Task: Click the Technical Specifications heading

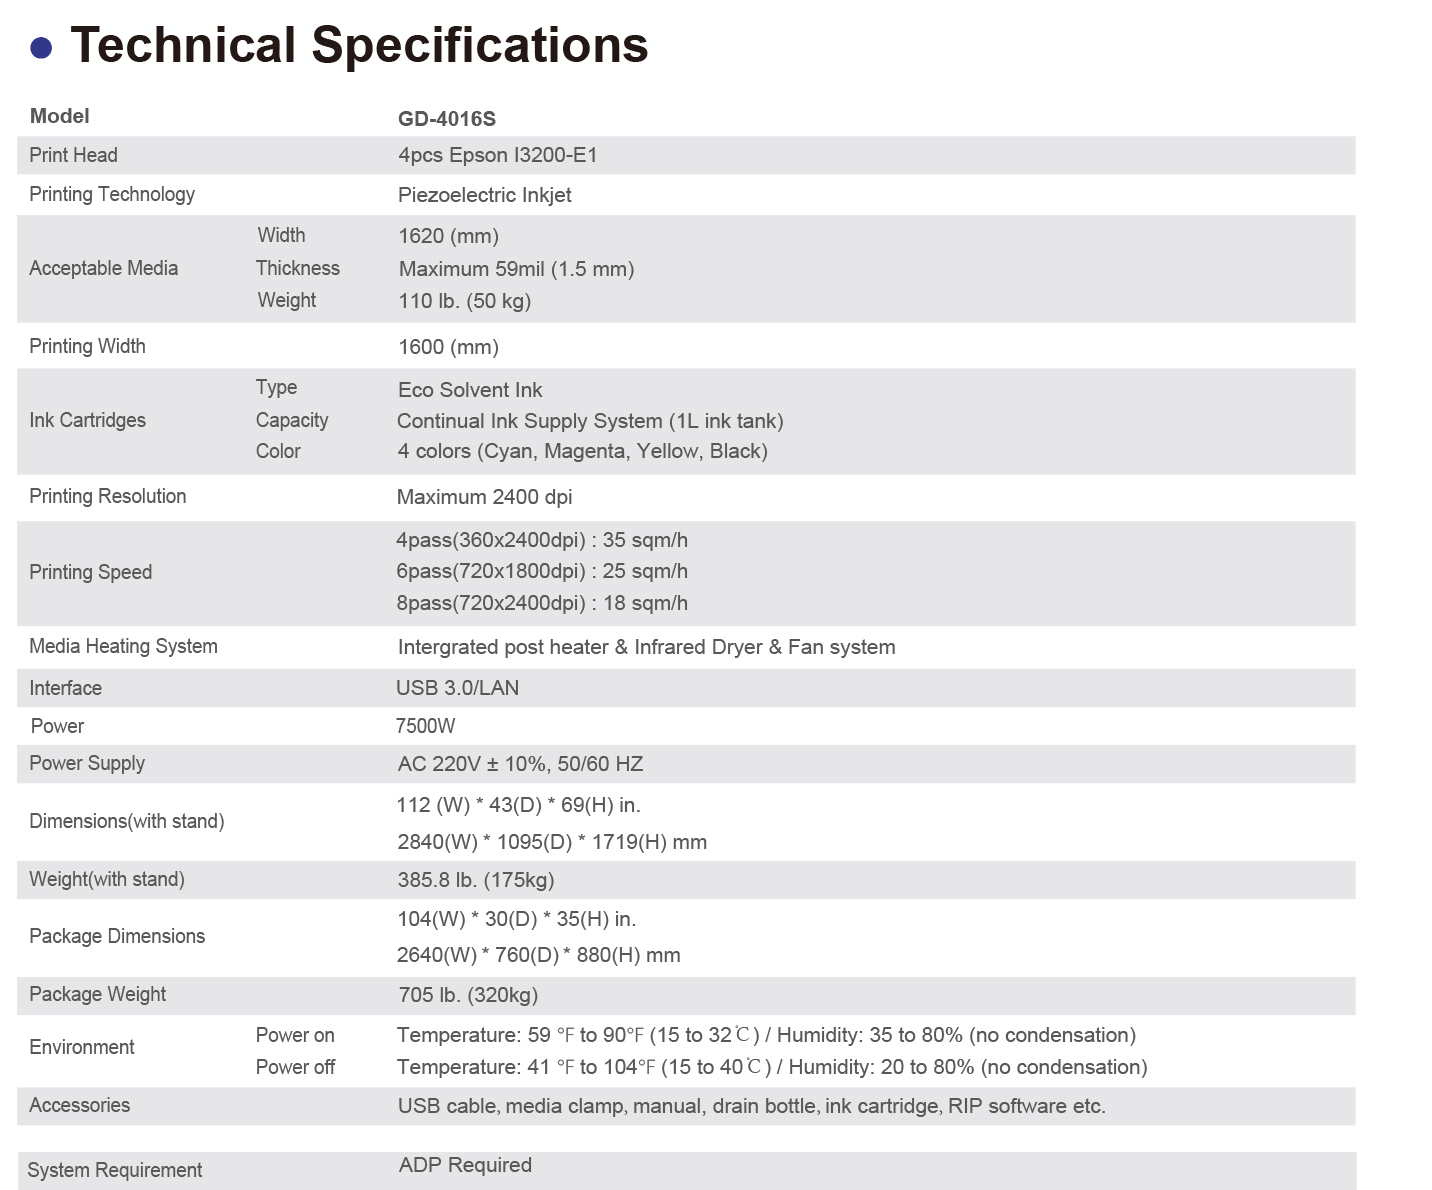Action: point(359,45)
